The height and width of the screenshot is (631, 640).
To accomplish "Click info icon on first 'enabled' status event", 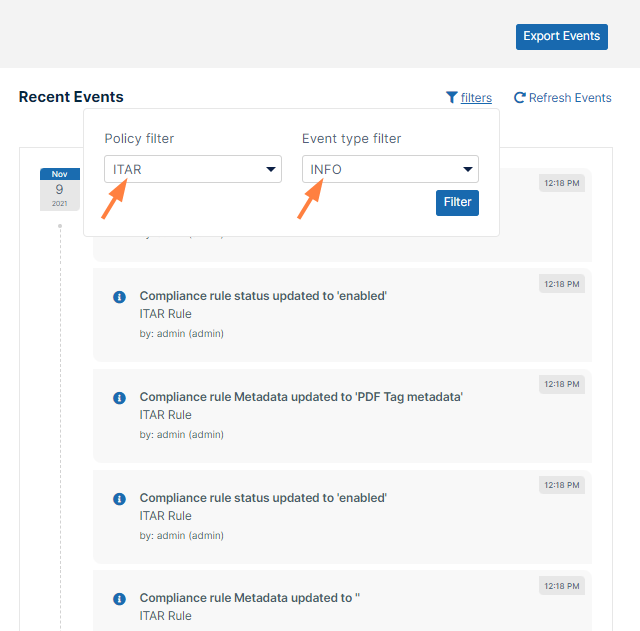I will click(x=119, y=296).
